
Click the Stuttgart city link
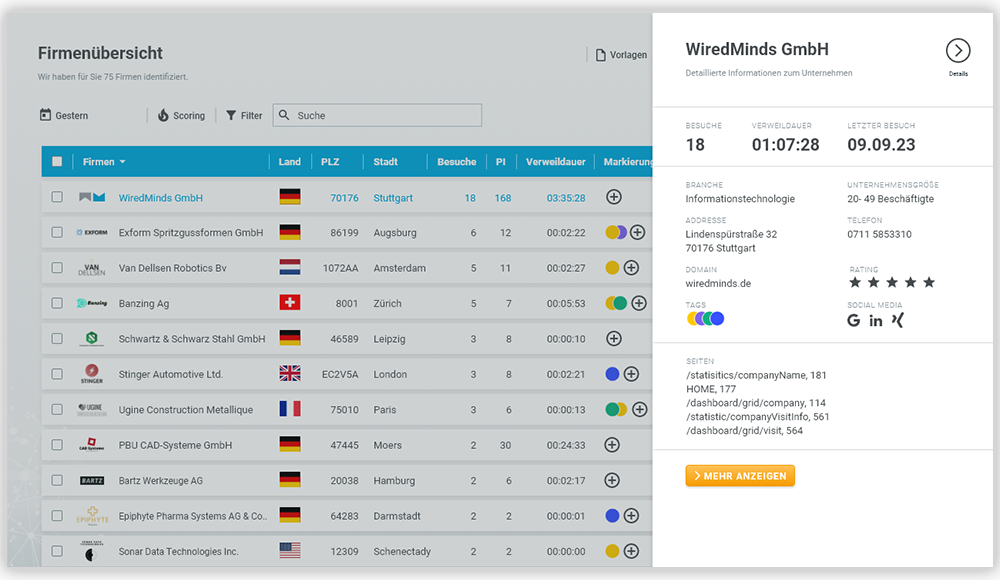point(393,198)
